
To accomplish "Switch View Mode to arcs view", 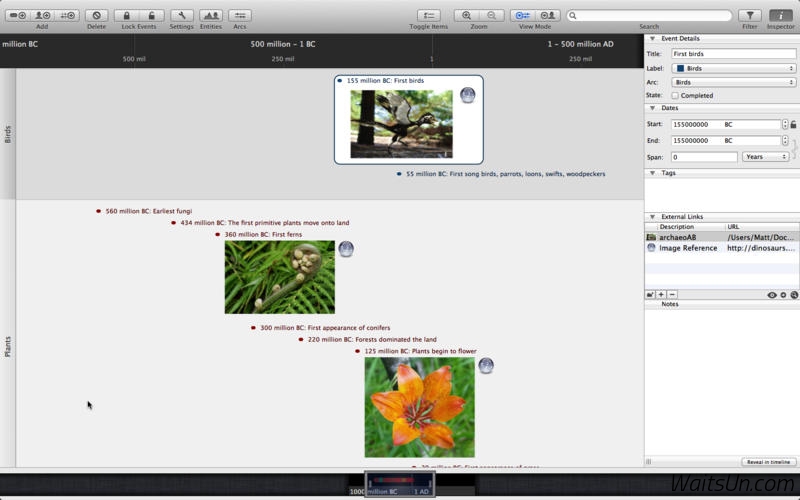I will pyautogui.click(x=522, y=15).
